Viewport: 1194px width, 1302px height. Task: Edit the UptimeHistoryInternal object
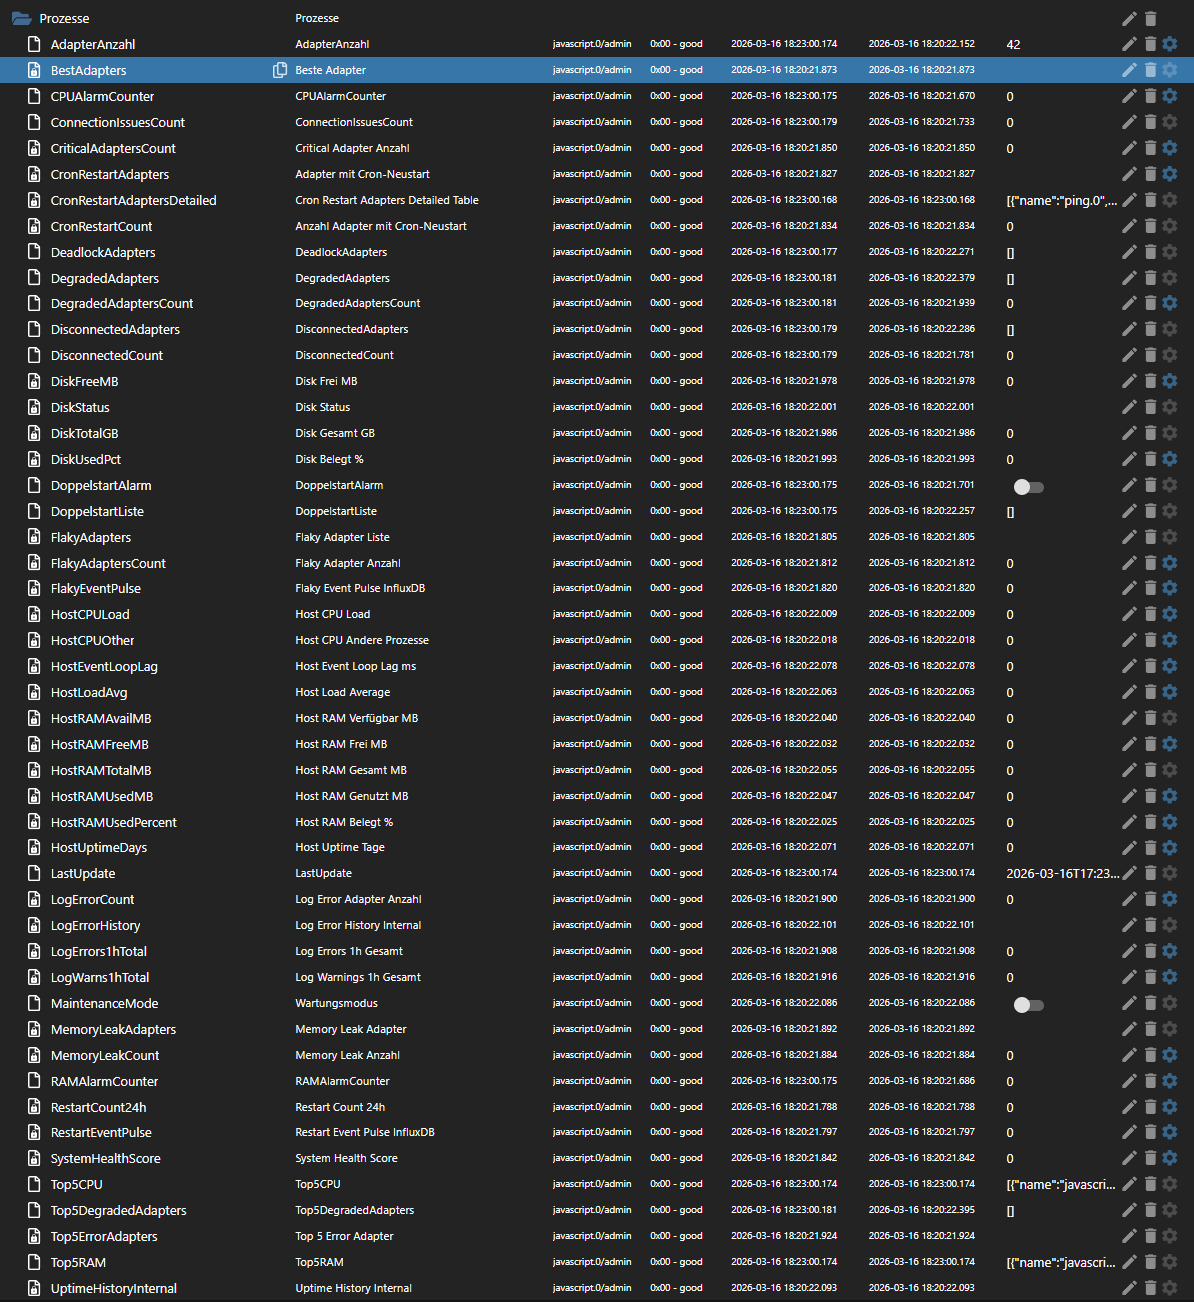(1129, 1288)
